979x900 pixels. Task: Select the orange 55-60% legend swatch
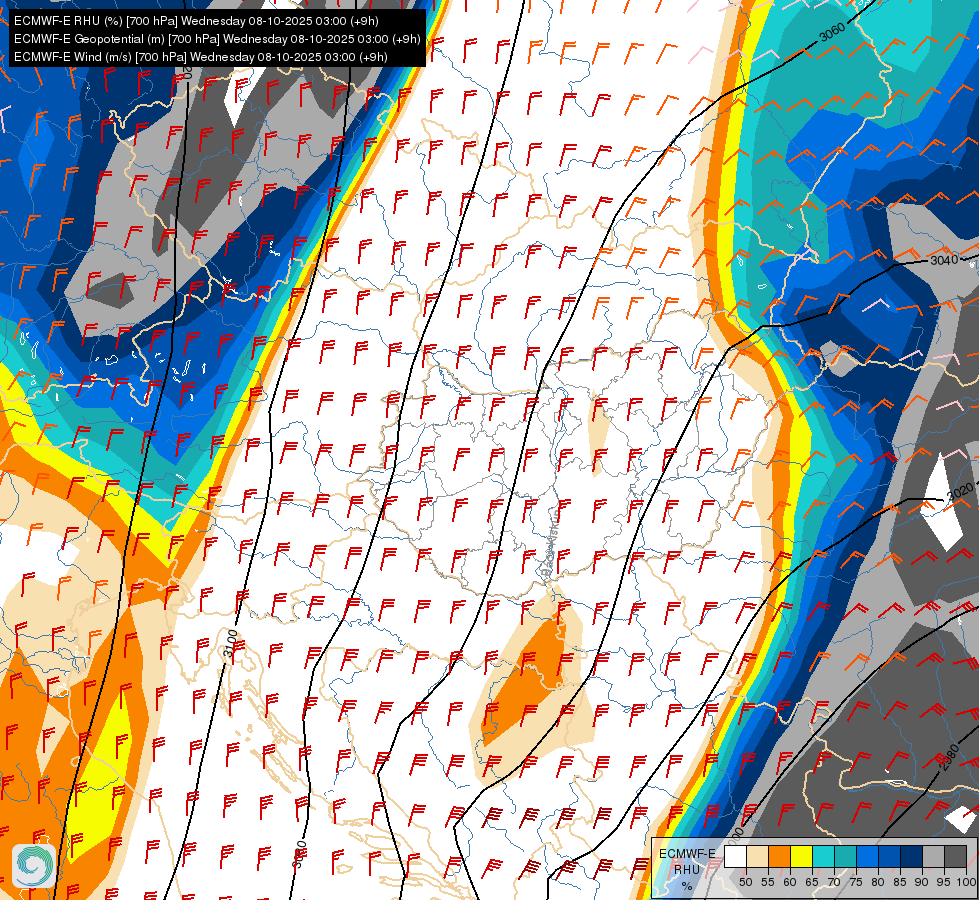779,856
